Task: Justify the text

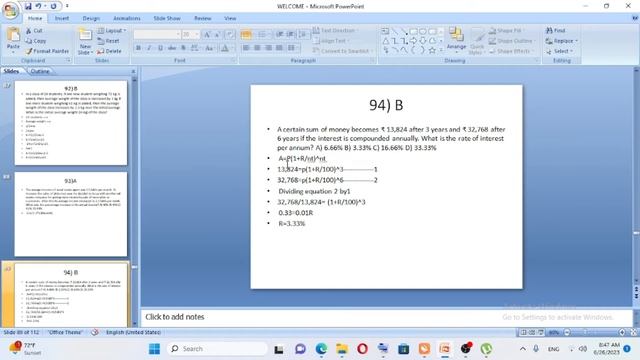Action: [279, 48]
